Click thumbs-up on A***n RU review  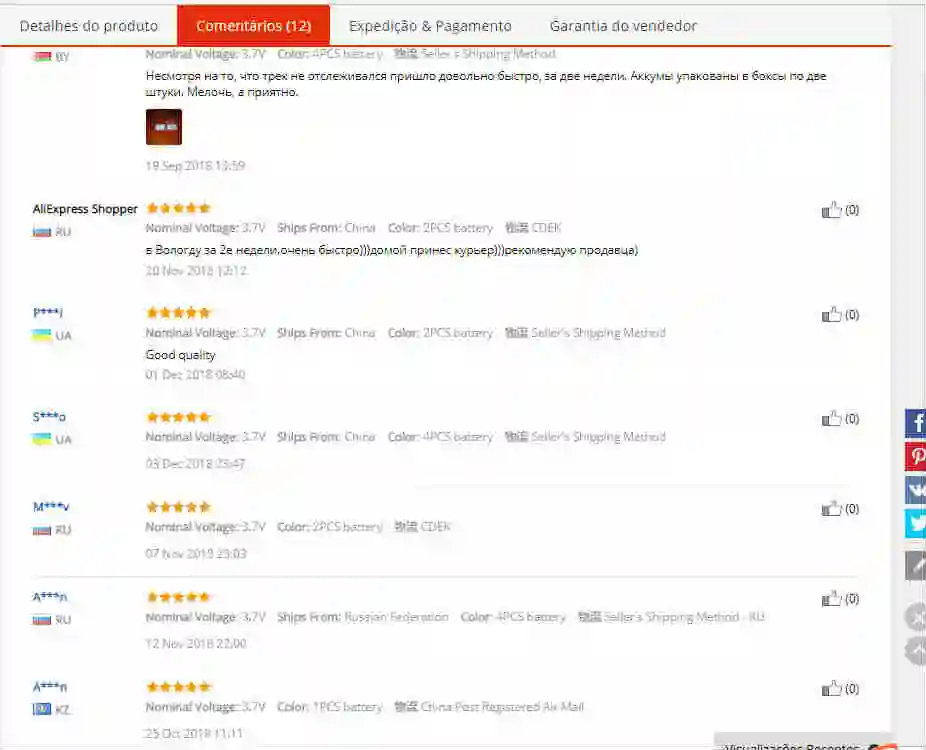pyautogui.click(x=832, y=599)
